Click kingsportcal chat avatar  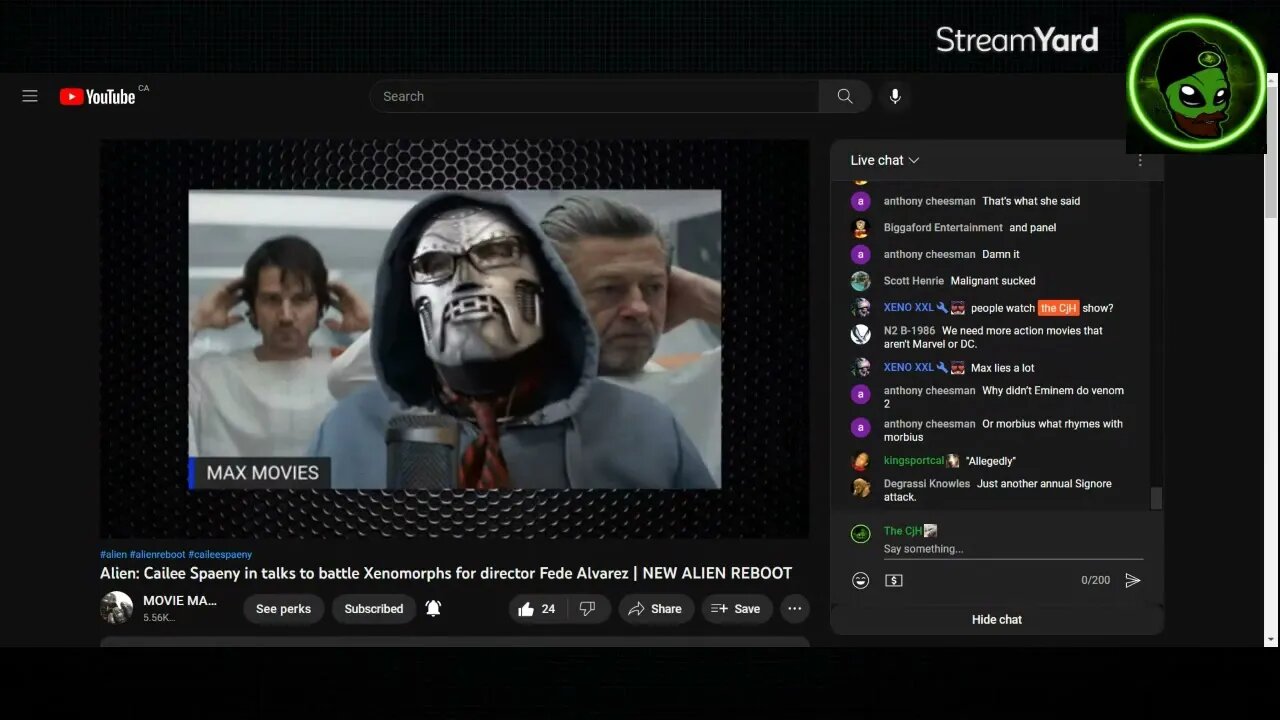pyautogui.click(x=860, y=461)
